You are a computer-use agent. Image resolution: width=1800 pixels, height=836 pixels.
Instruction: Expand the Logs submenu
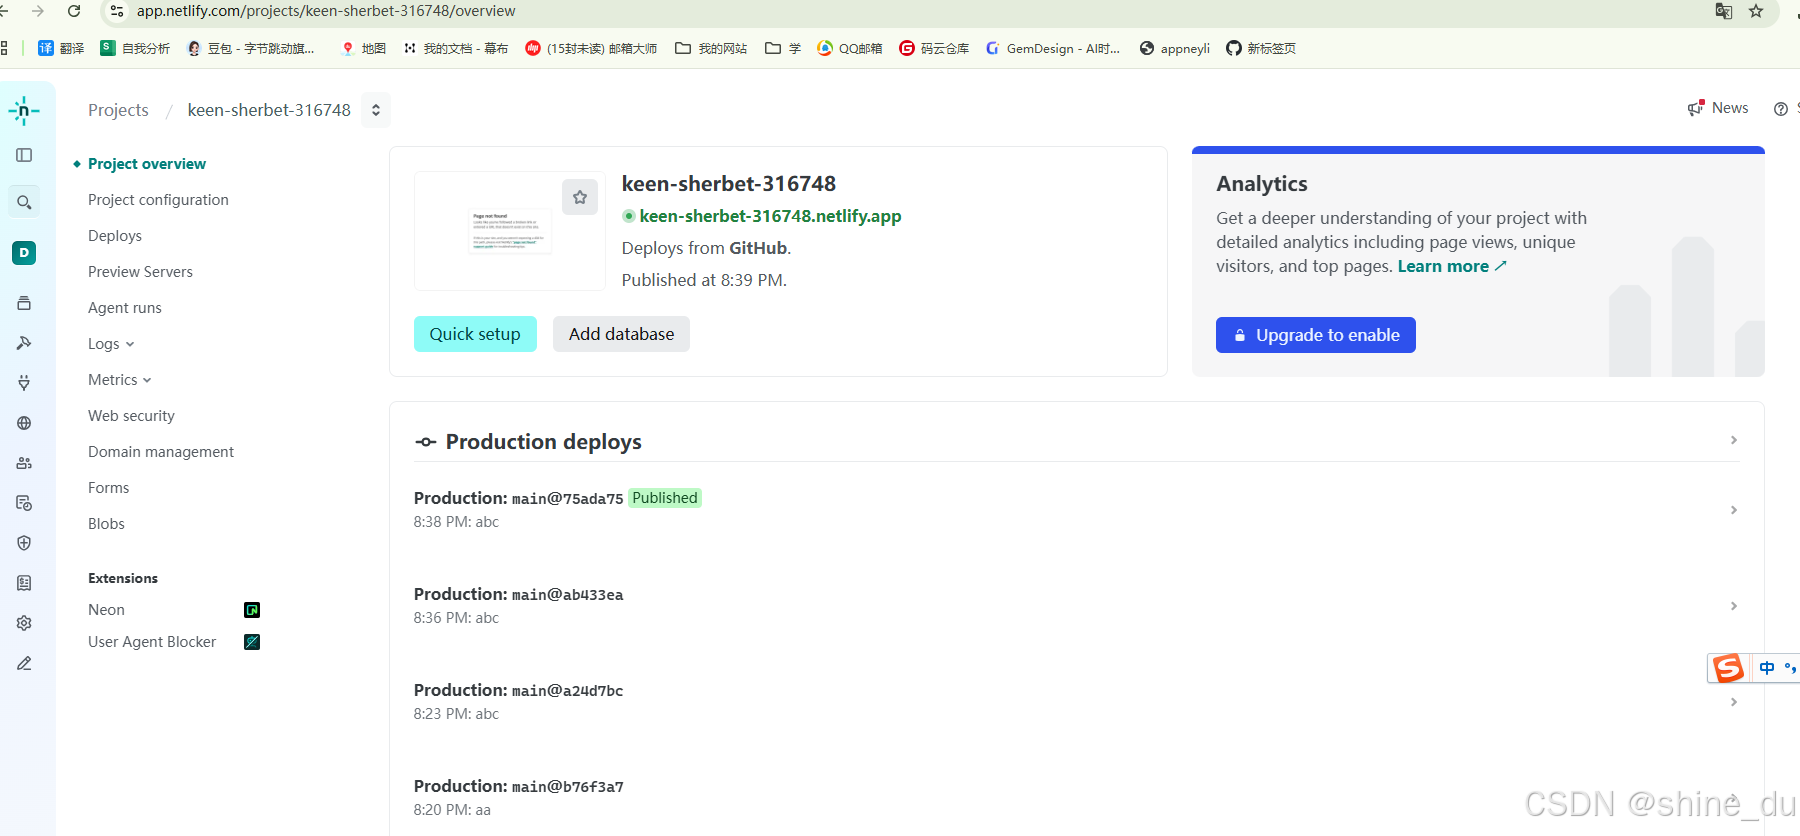(x=111, y=344)
